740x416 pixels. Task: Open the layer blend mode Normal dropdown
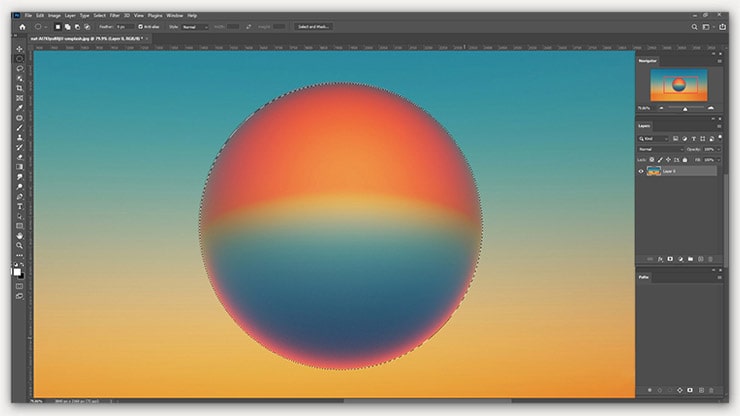click(658, 149)
